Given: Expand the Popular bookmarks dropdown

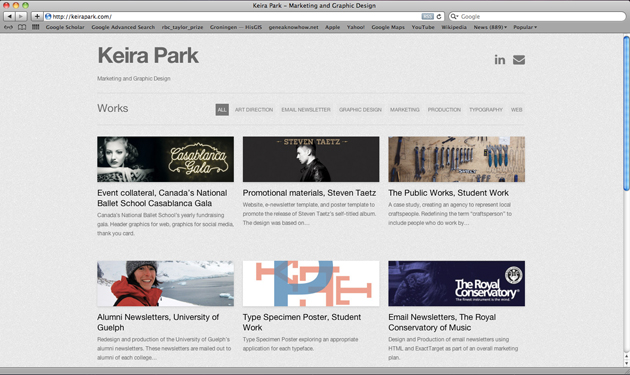Looking at the screenshot, I should point(525,27).
